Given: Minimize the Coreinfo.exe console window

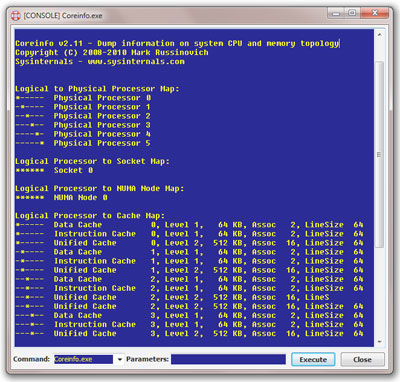Looking at the screenshot, I should (x=336, y=14).
